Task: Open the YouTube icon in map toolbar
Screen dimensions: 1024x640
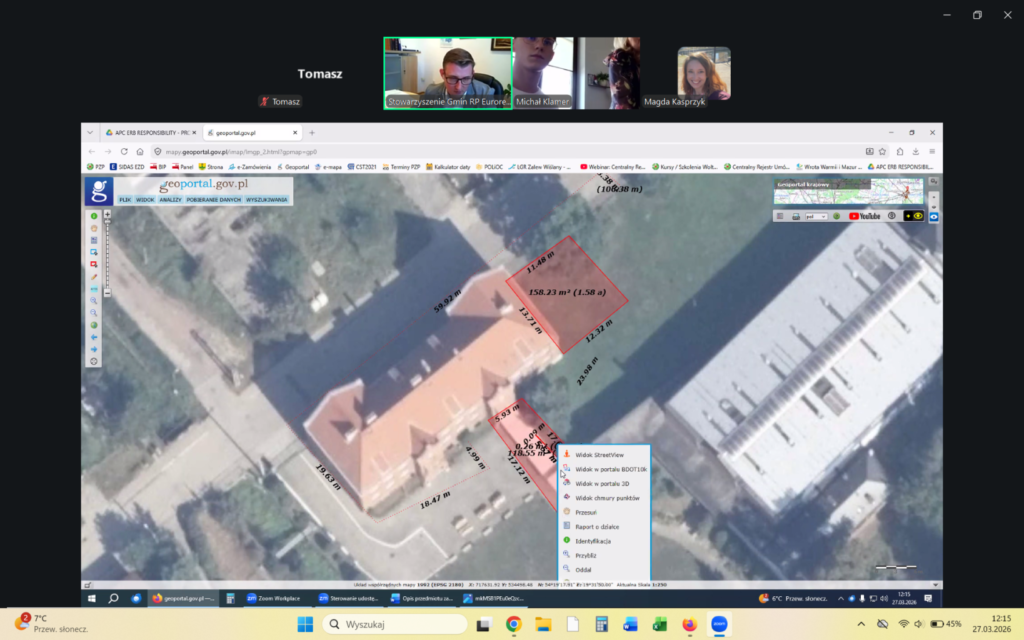Action: pyautogui.click(x=864, y=216)
